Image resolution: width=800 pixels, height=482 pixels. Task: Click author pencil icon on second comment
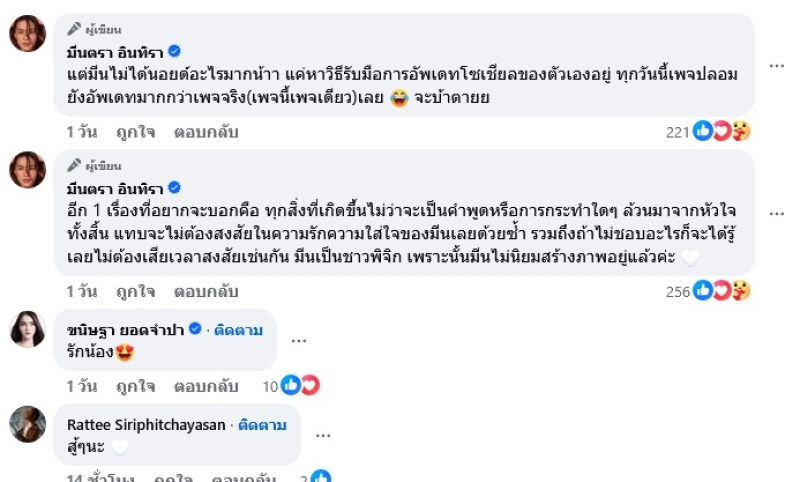pos(74,166)
